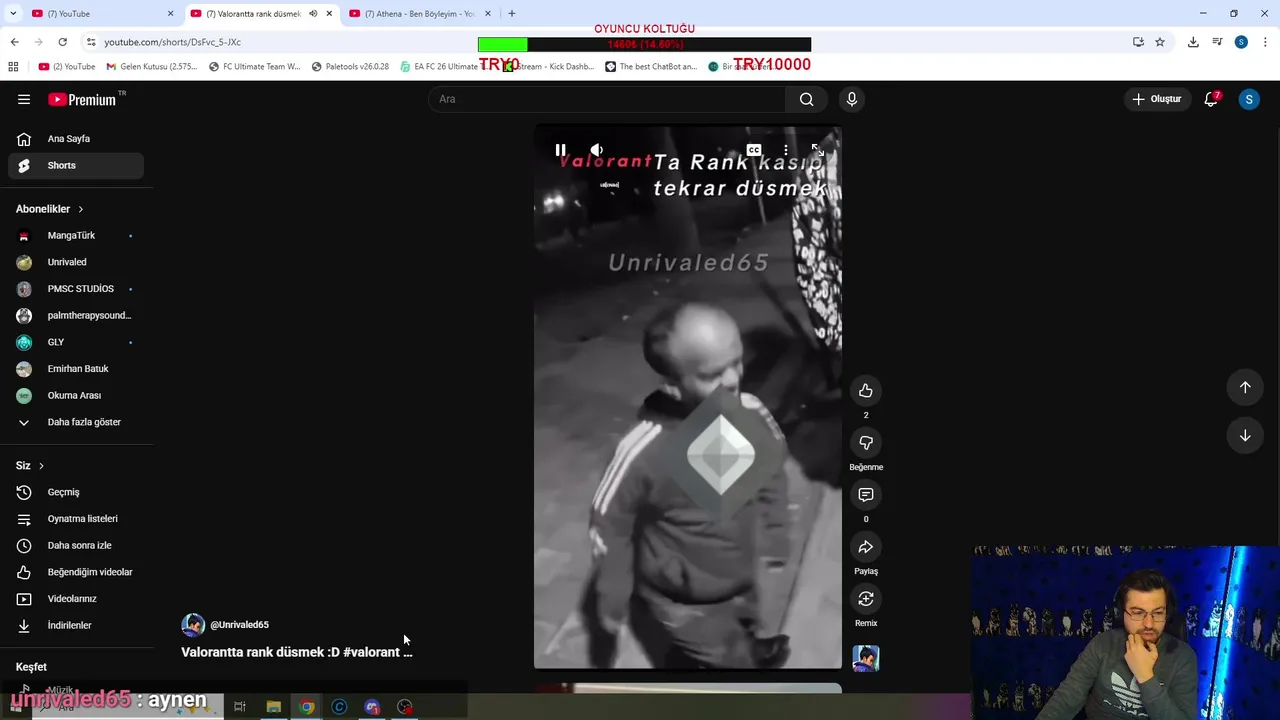
Task: Dislike the Short (Beğenme)
Action: tap(866, 443)
